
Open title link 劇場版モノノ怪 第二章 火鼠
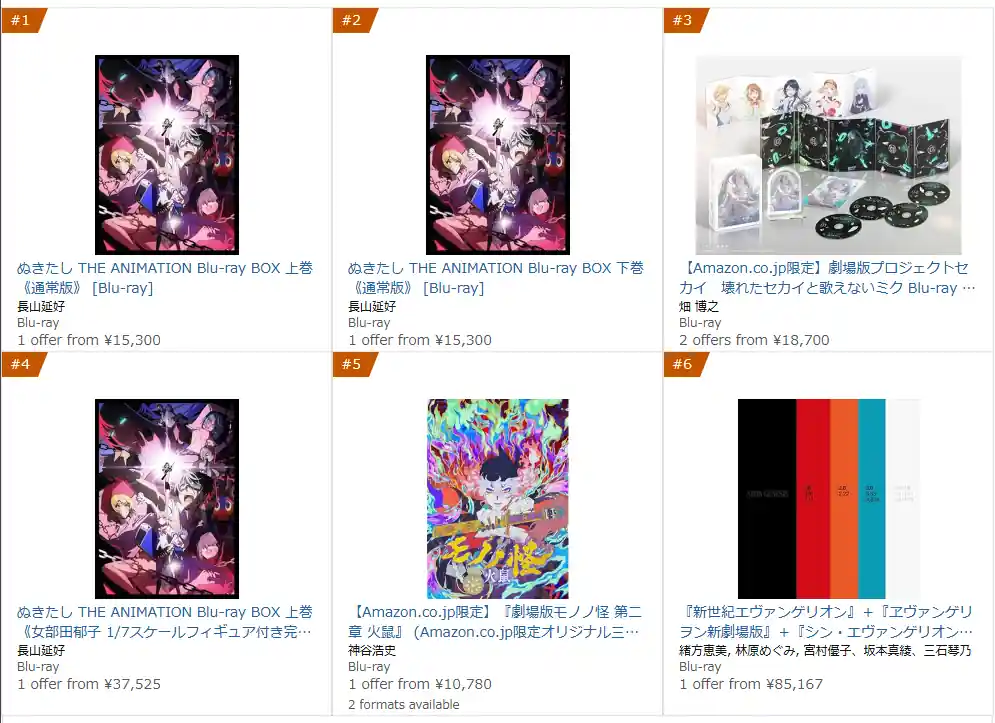496,622
